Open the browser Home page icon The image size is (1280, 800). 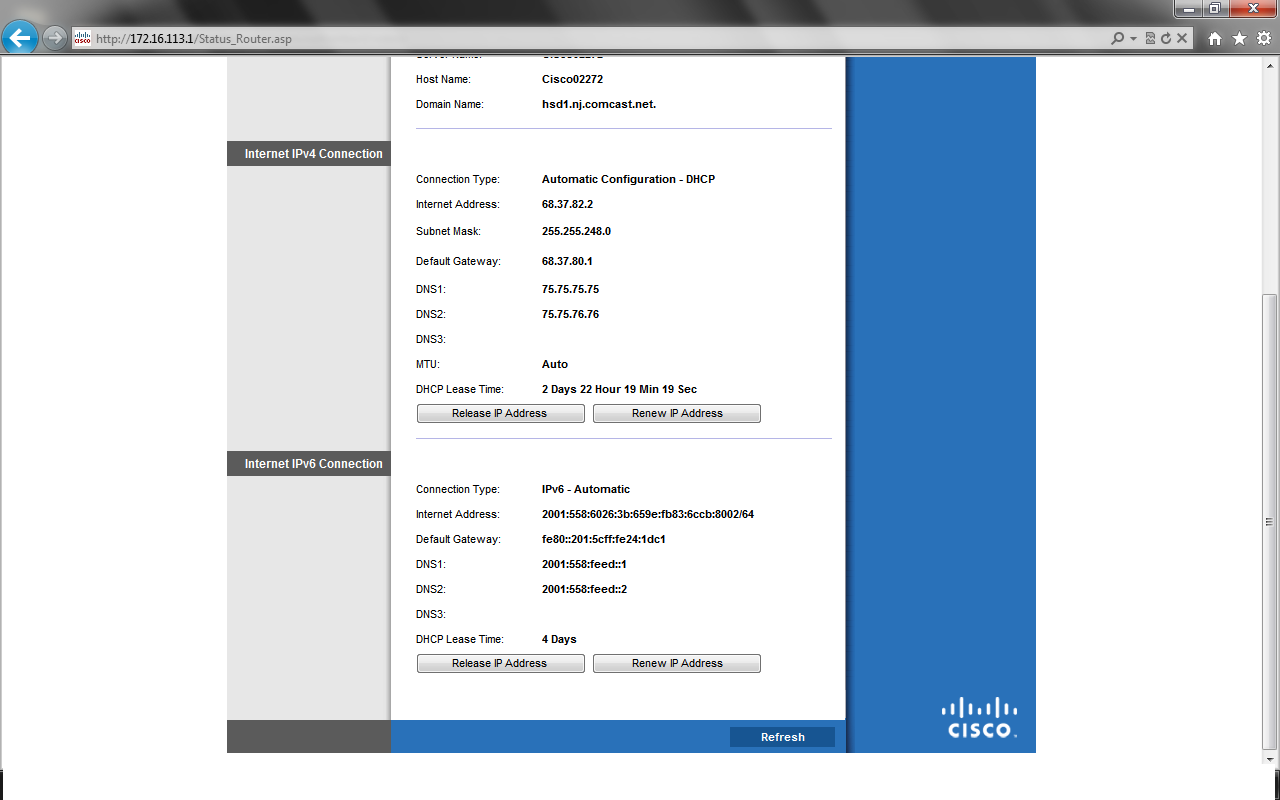click(x=1215, y=39)
